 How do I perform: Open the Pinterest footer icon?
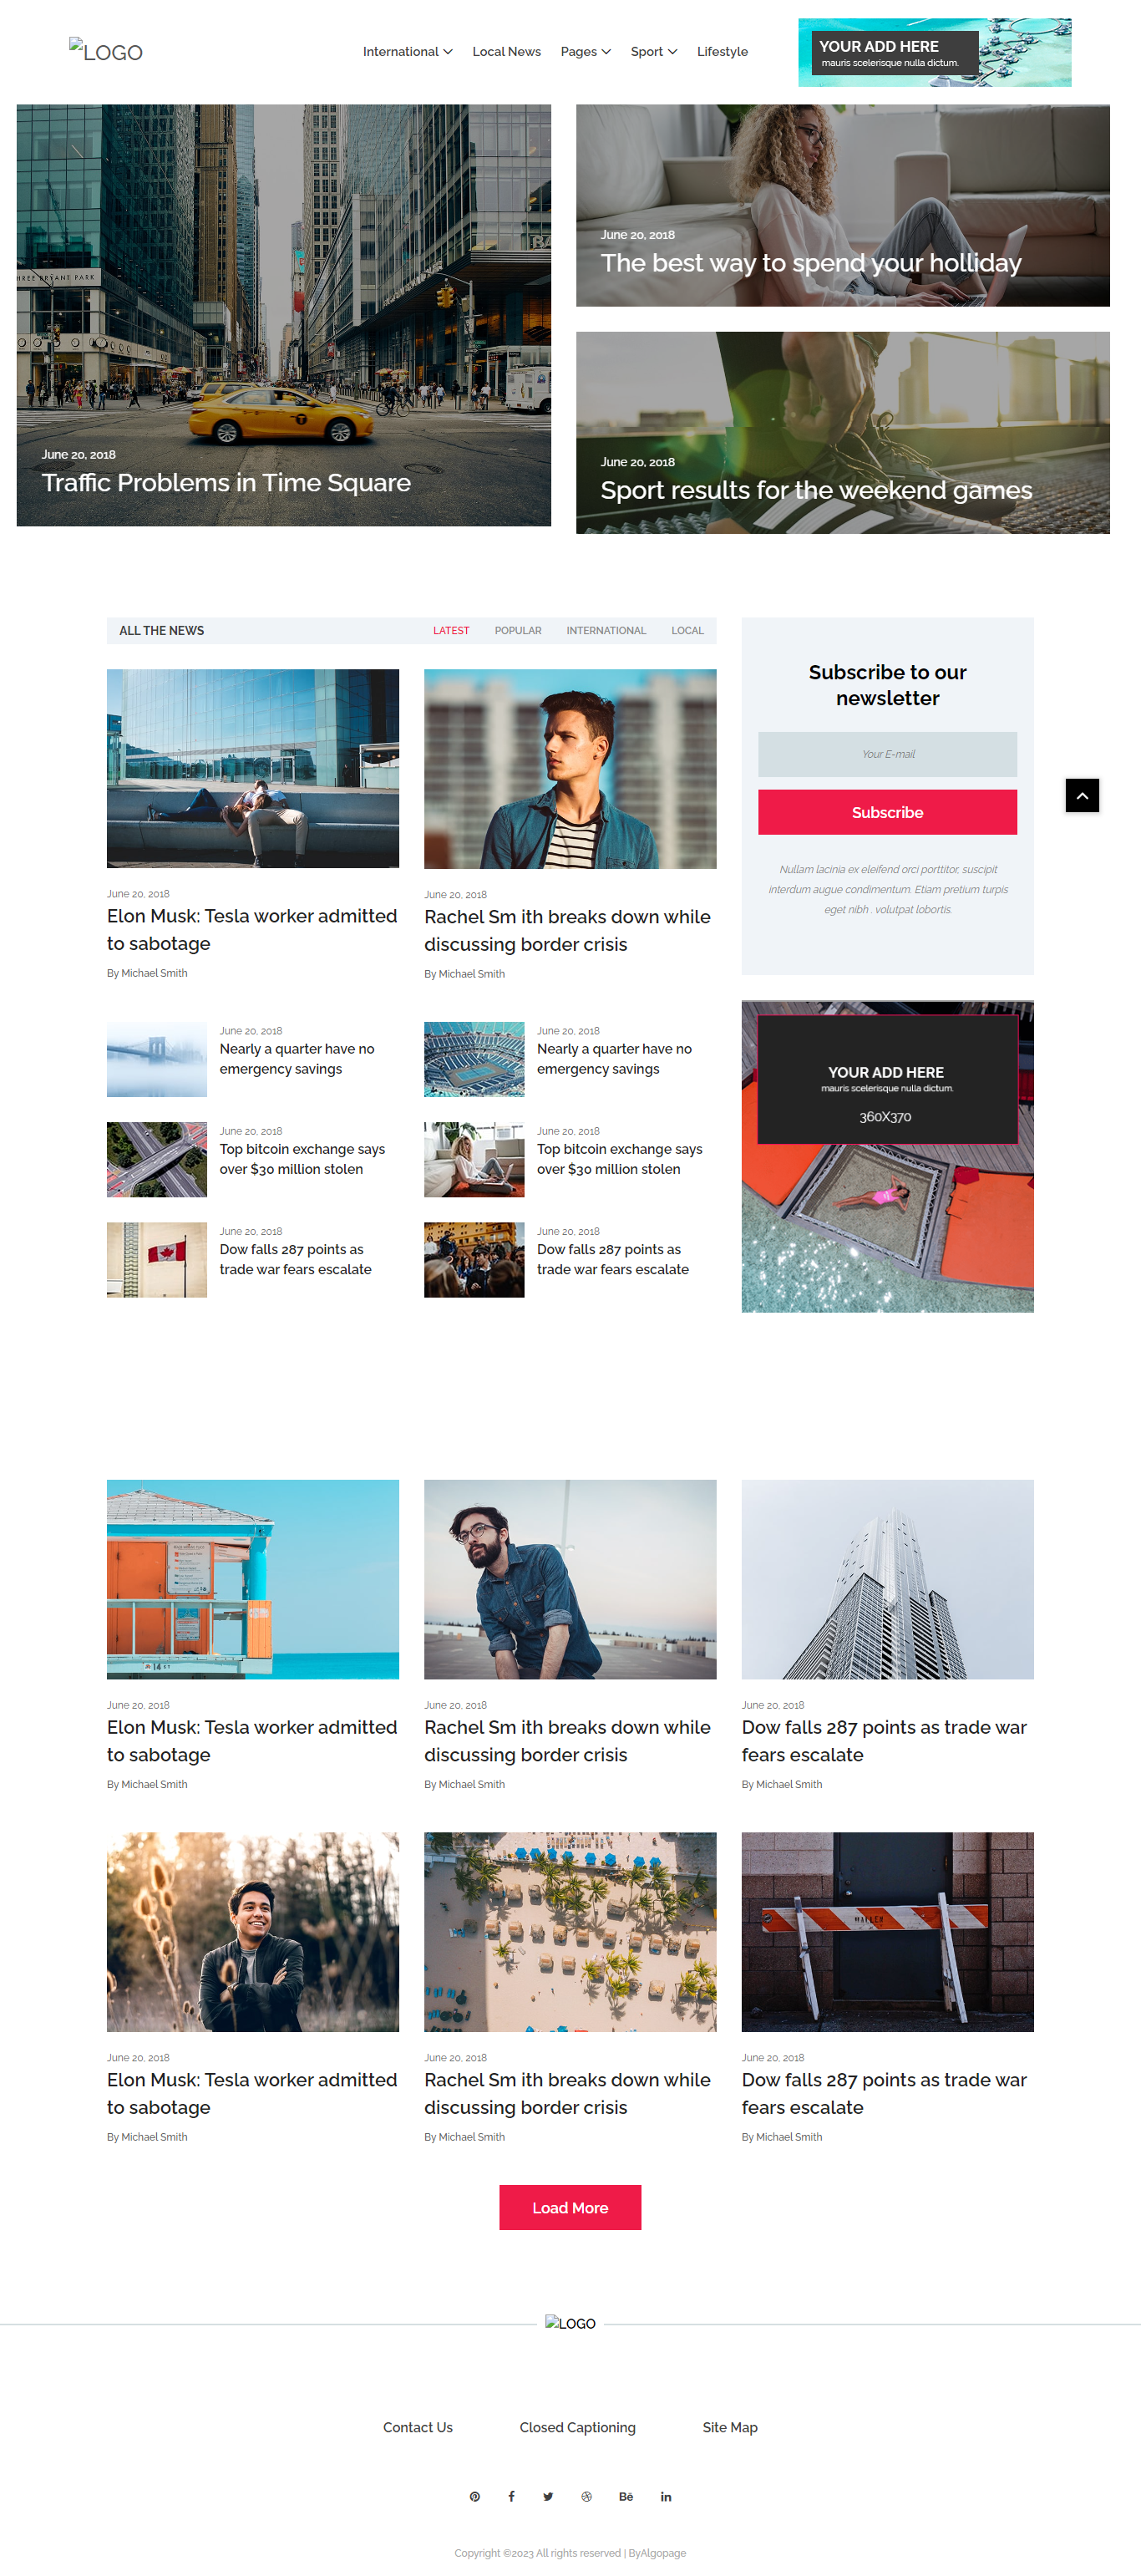pos(474,2496)
